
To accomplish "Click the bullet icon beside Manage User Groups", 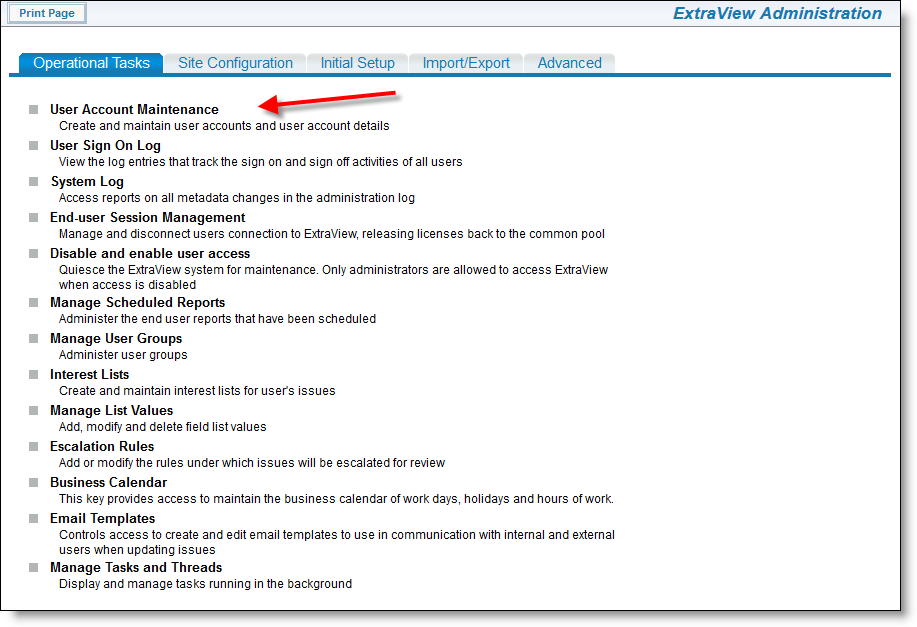I will click(33, 339).
